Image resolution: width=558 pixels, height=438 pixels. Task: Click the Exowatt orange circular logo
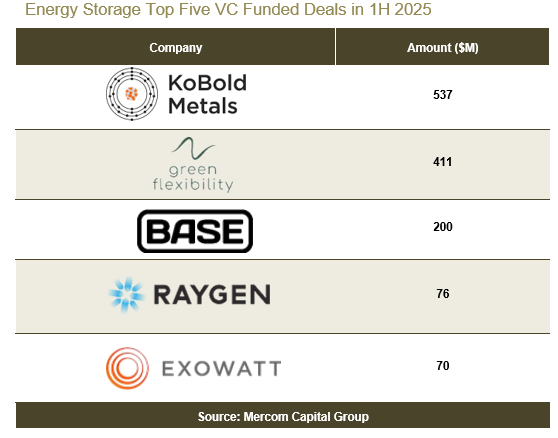(127, 368)
